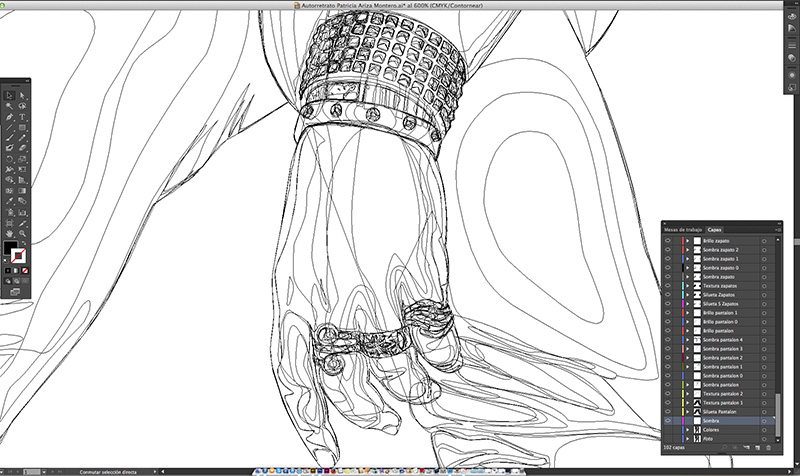Expand the Silueta Pantalon layer contents
The height and width of the screenshot is (476, 800).
coord(688,411)
